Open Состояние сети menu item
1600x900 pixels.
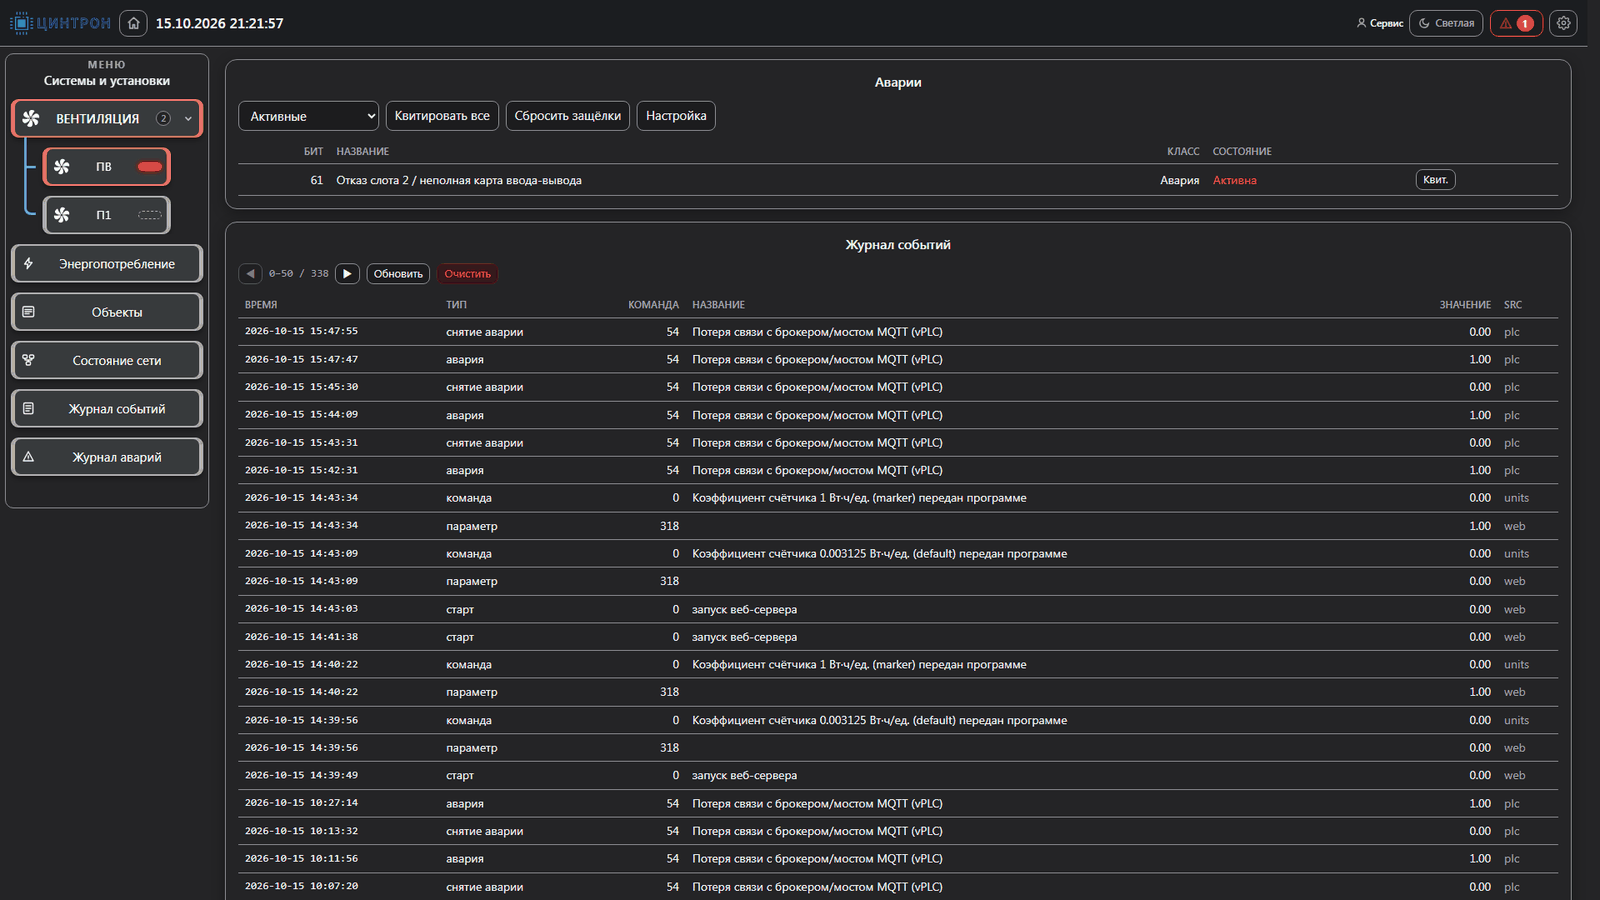coord(107,360)
